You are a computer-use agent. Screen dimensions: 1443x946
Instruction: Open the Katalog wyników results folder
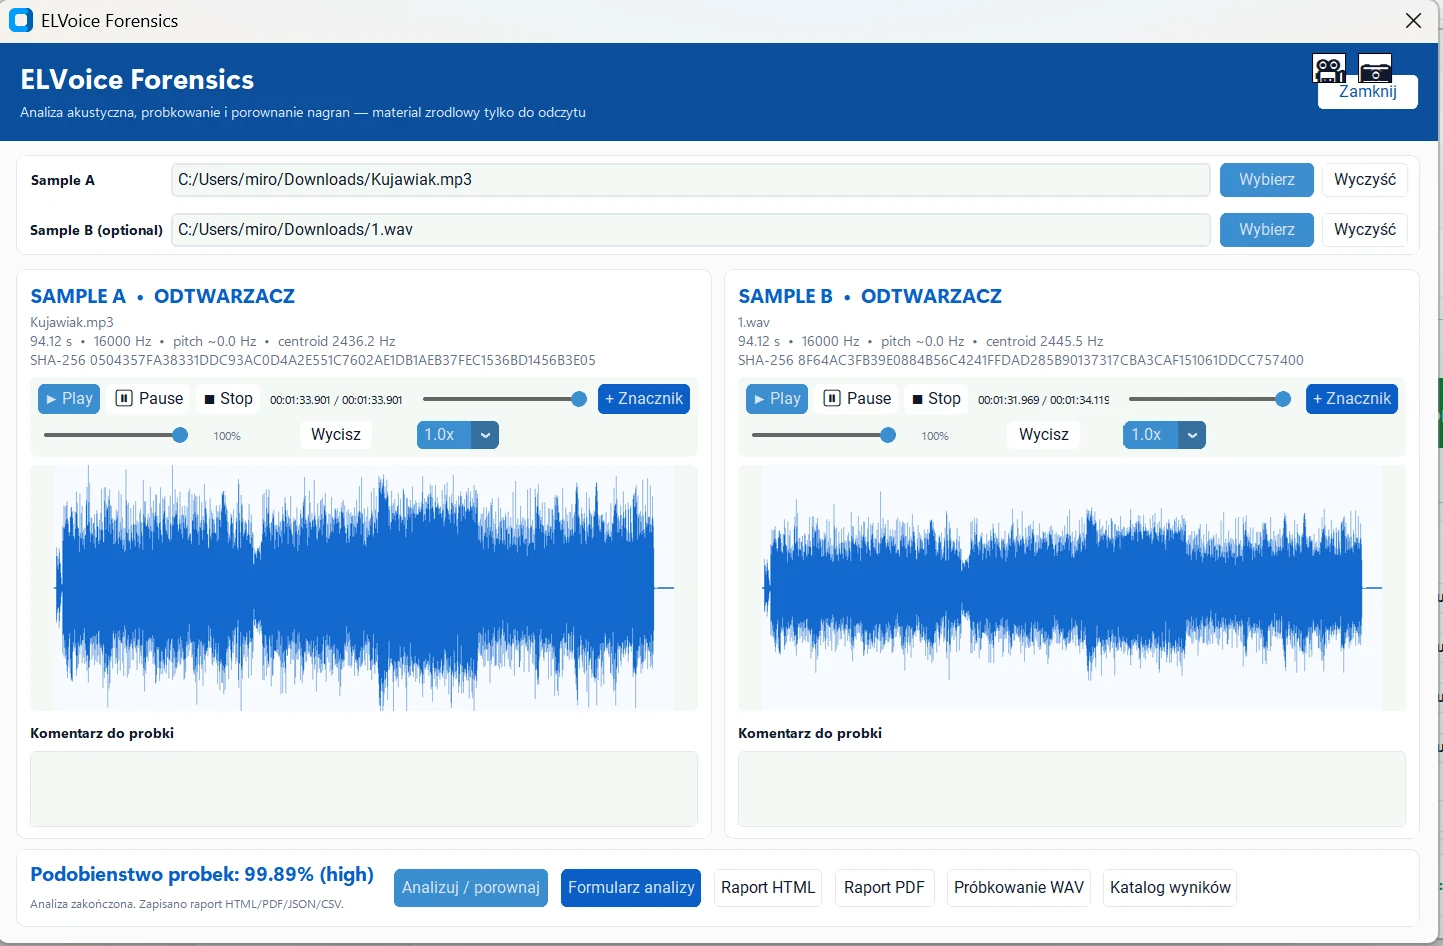click(x=1170, y=888)
